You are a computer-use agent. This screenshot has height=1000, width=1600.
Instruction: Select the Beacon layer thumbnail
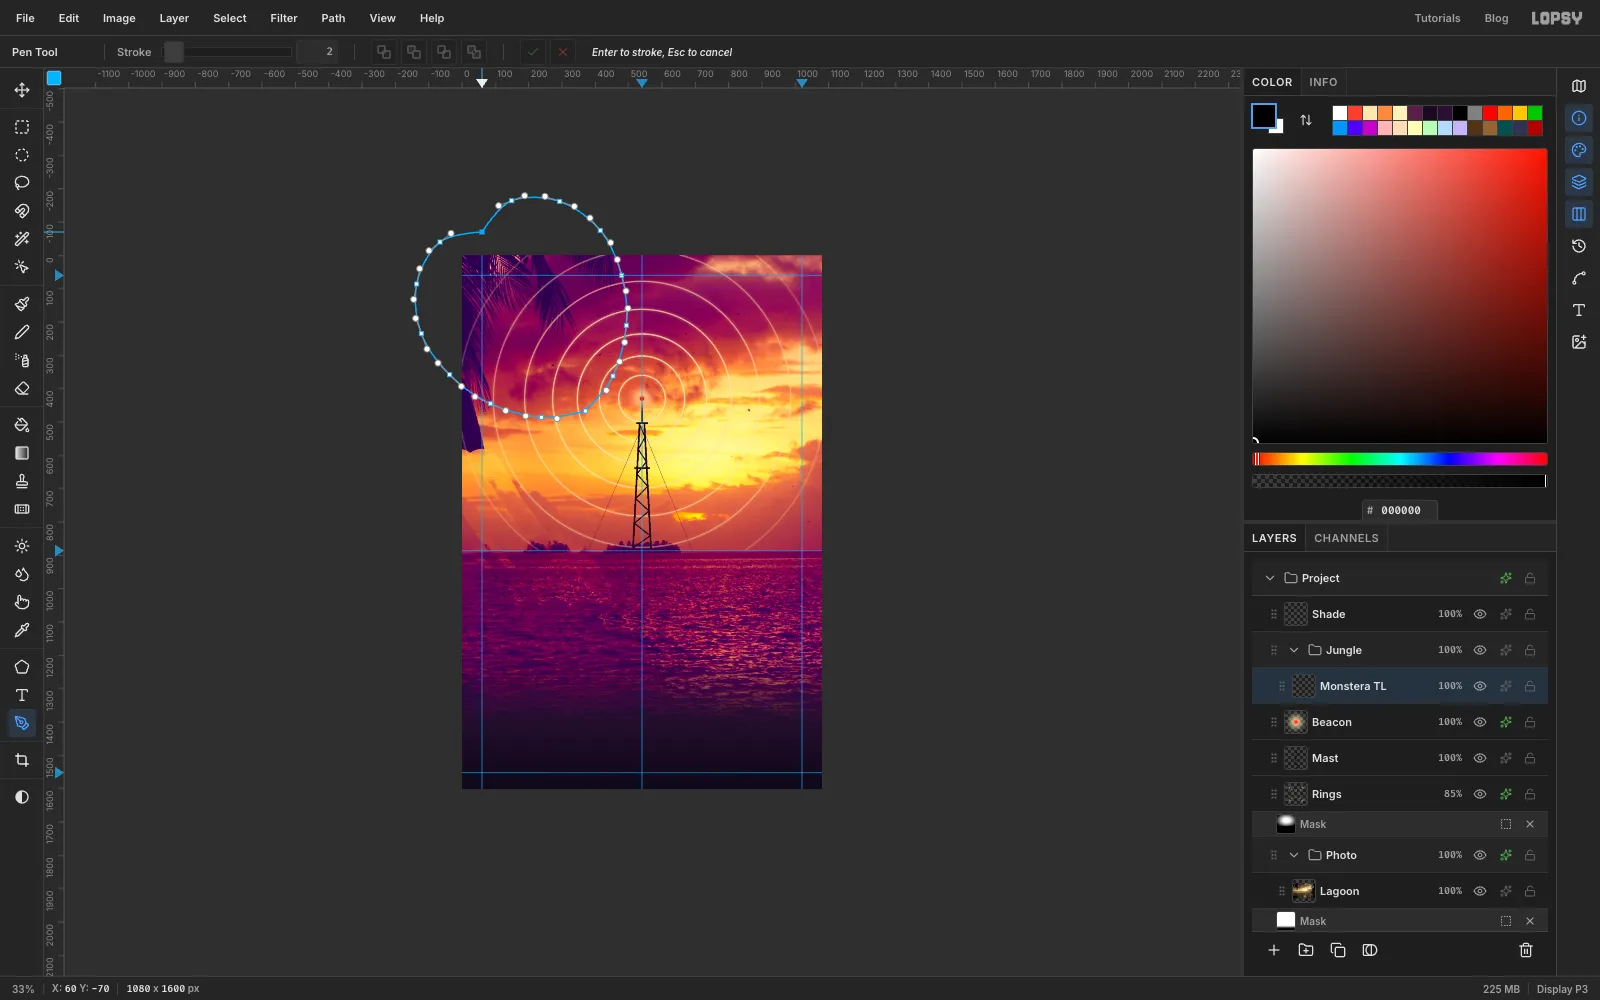coord(1296,722)
